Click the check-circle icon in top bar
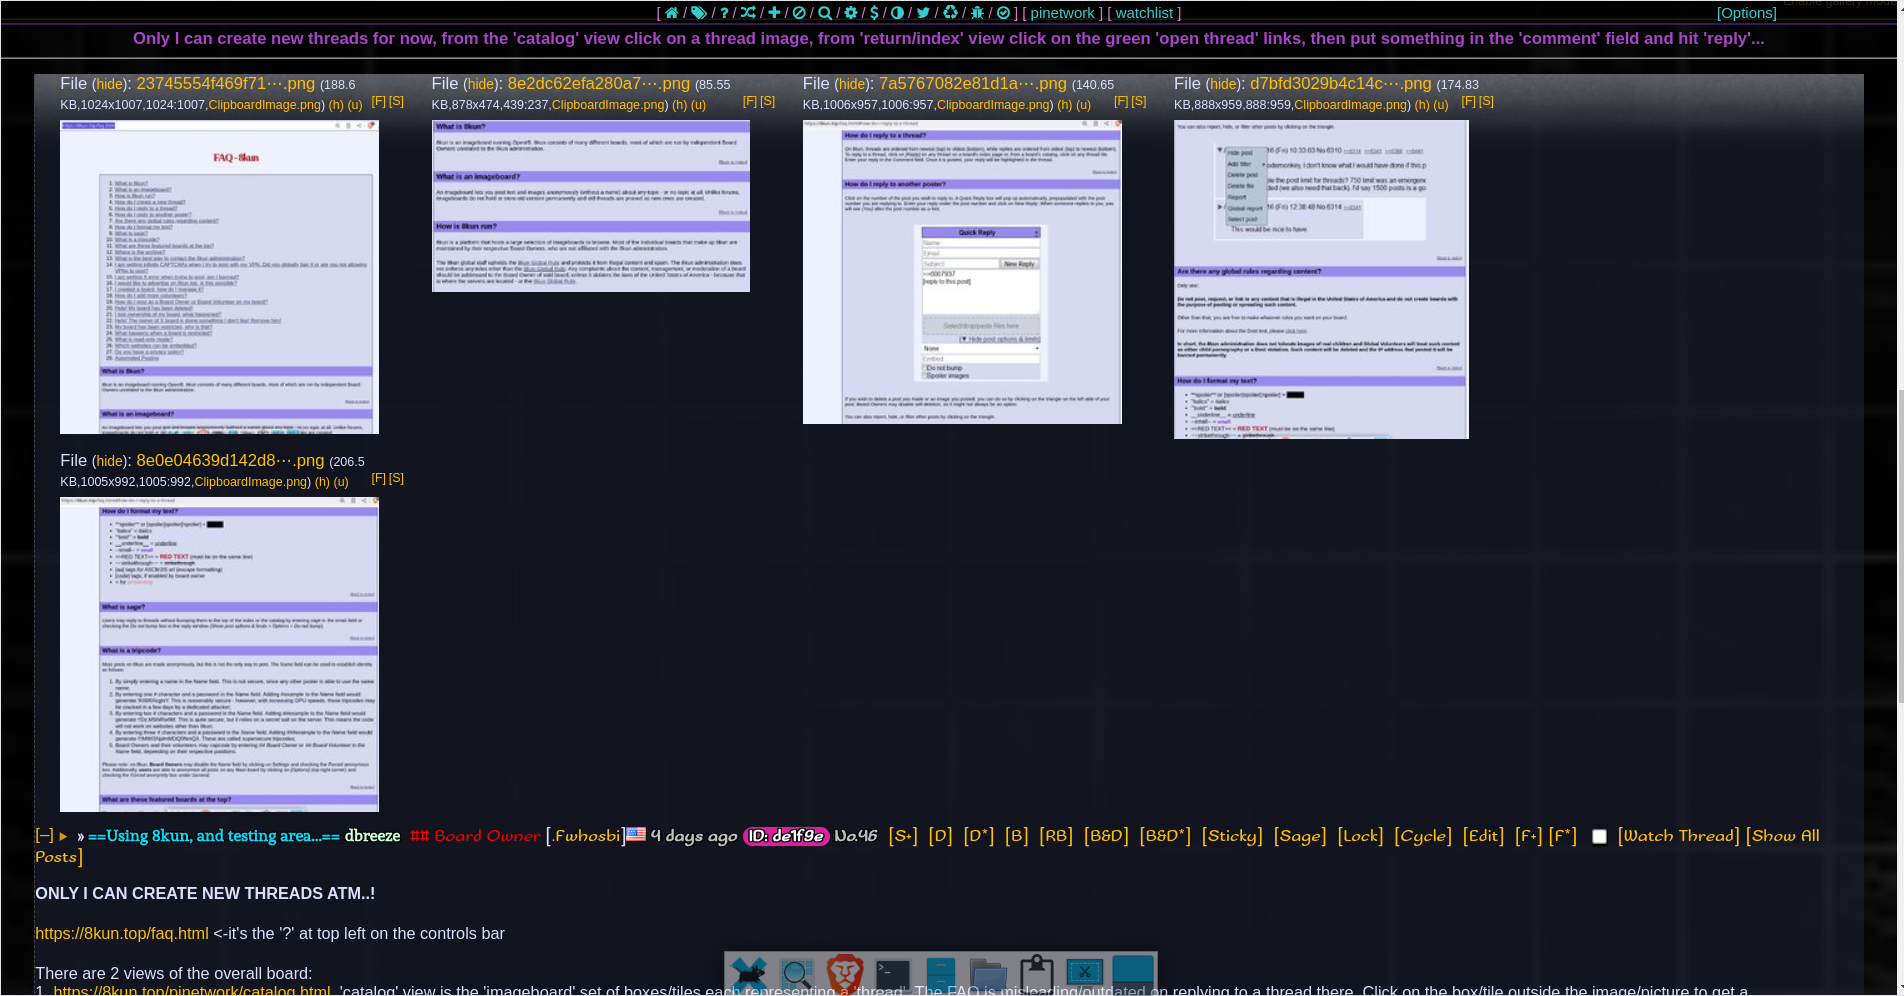Screen dimensions: 1904x996 (x=1003, y=13)
